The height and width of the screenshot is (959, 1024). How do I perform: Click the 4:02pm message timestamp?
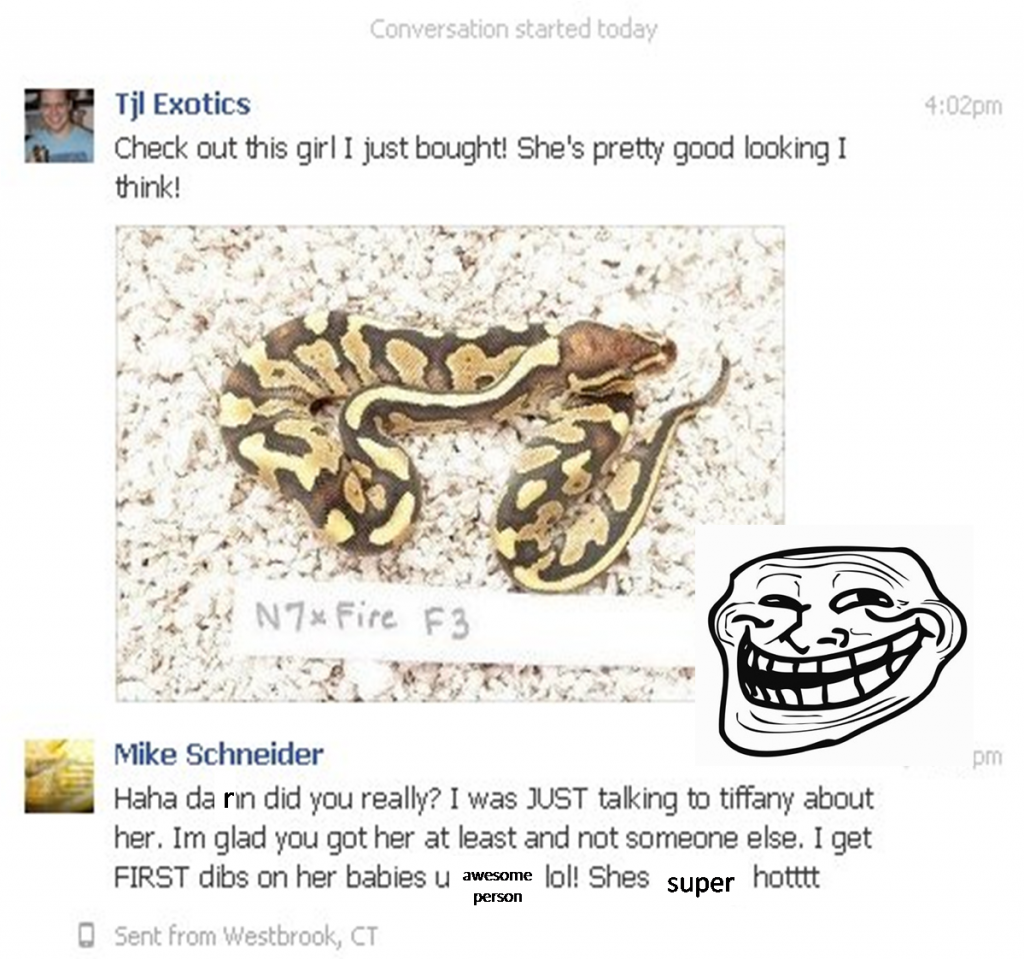click(963, 105)
